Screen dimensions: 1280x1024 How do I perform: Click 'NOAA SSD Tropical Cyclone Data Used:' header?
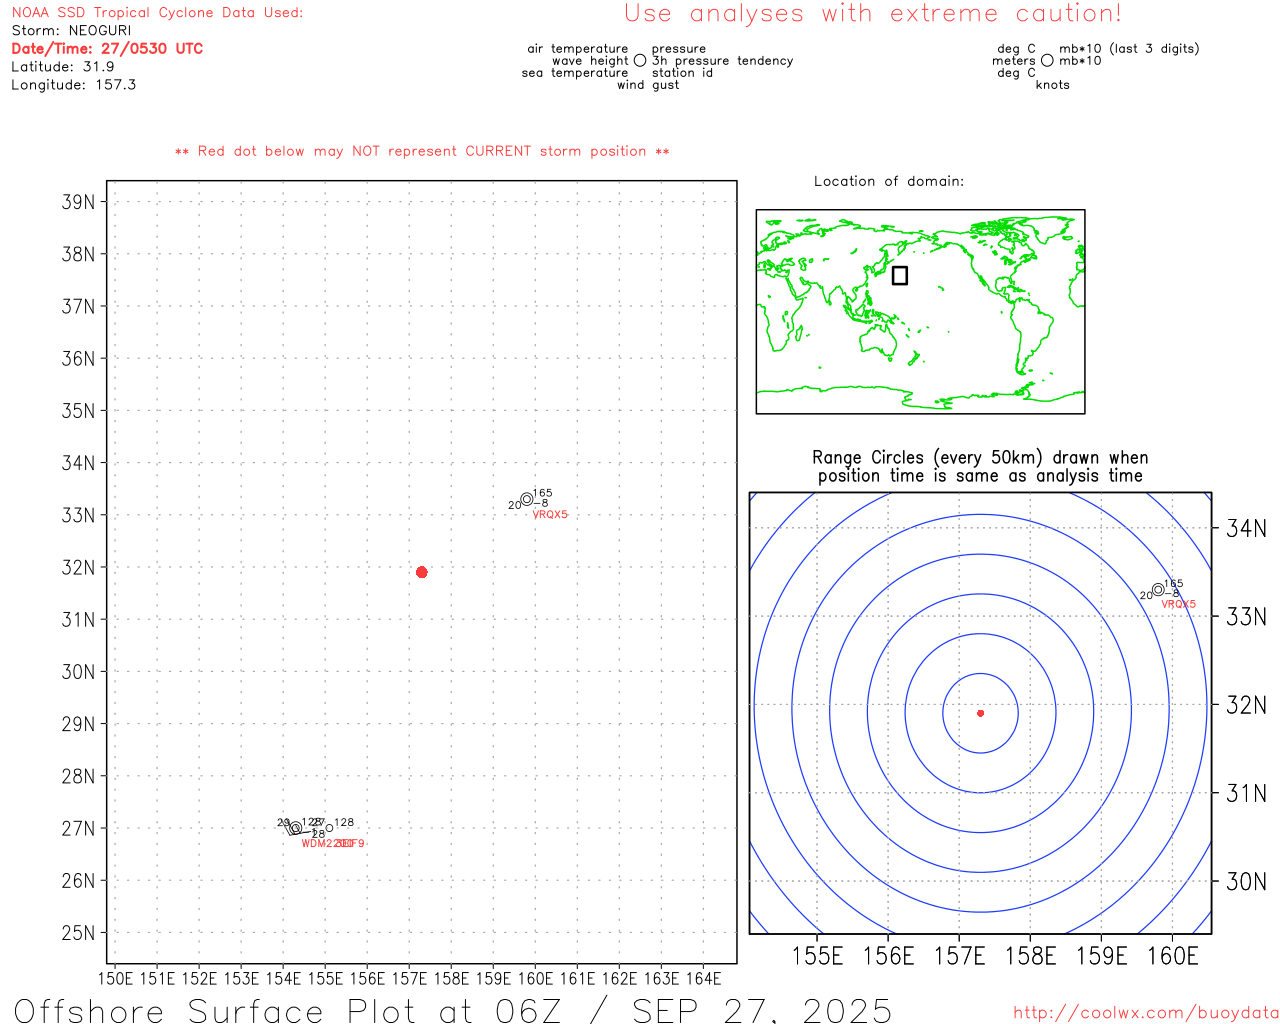[157, 13]
